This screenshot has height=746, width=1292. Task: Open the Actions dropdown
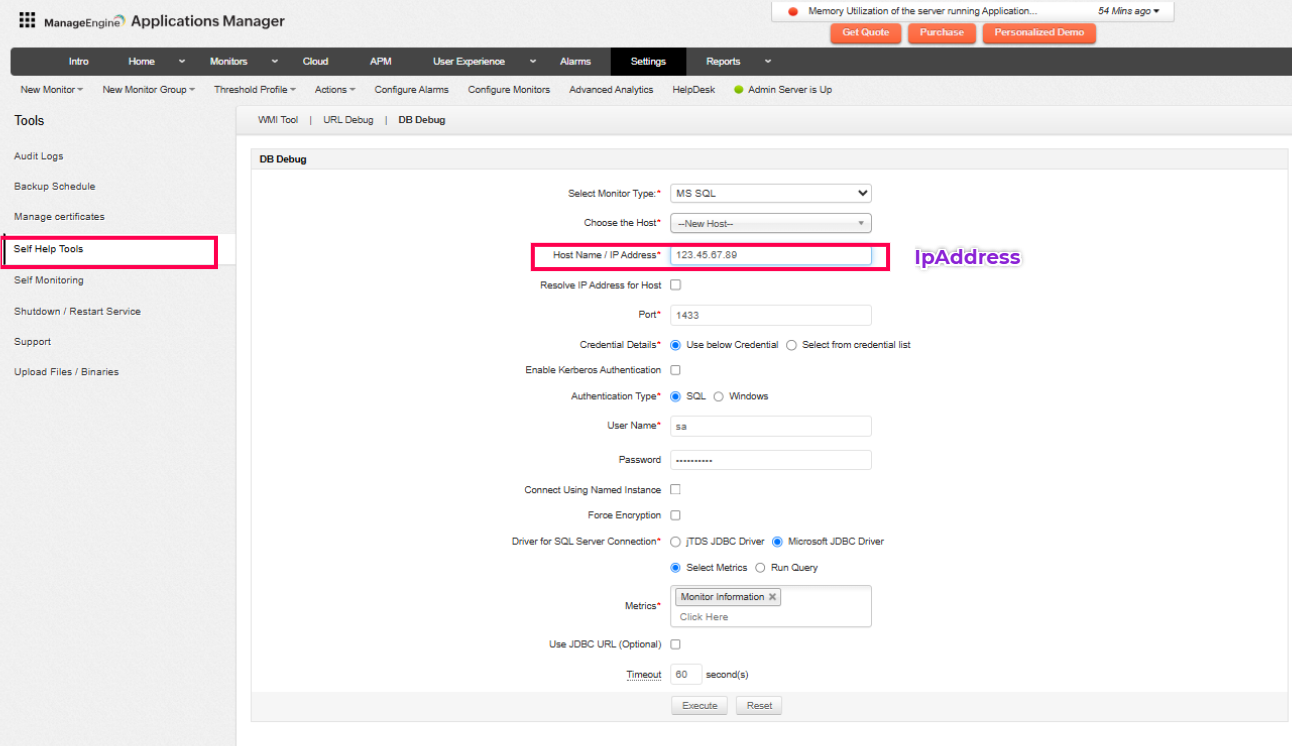coord(335,90)
